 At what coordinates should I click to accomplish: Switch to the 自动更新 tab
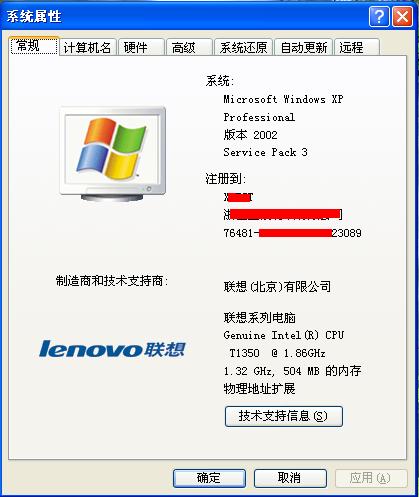[x=303, y=47]
